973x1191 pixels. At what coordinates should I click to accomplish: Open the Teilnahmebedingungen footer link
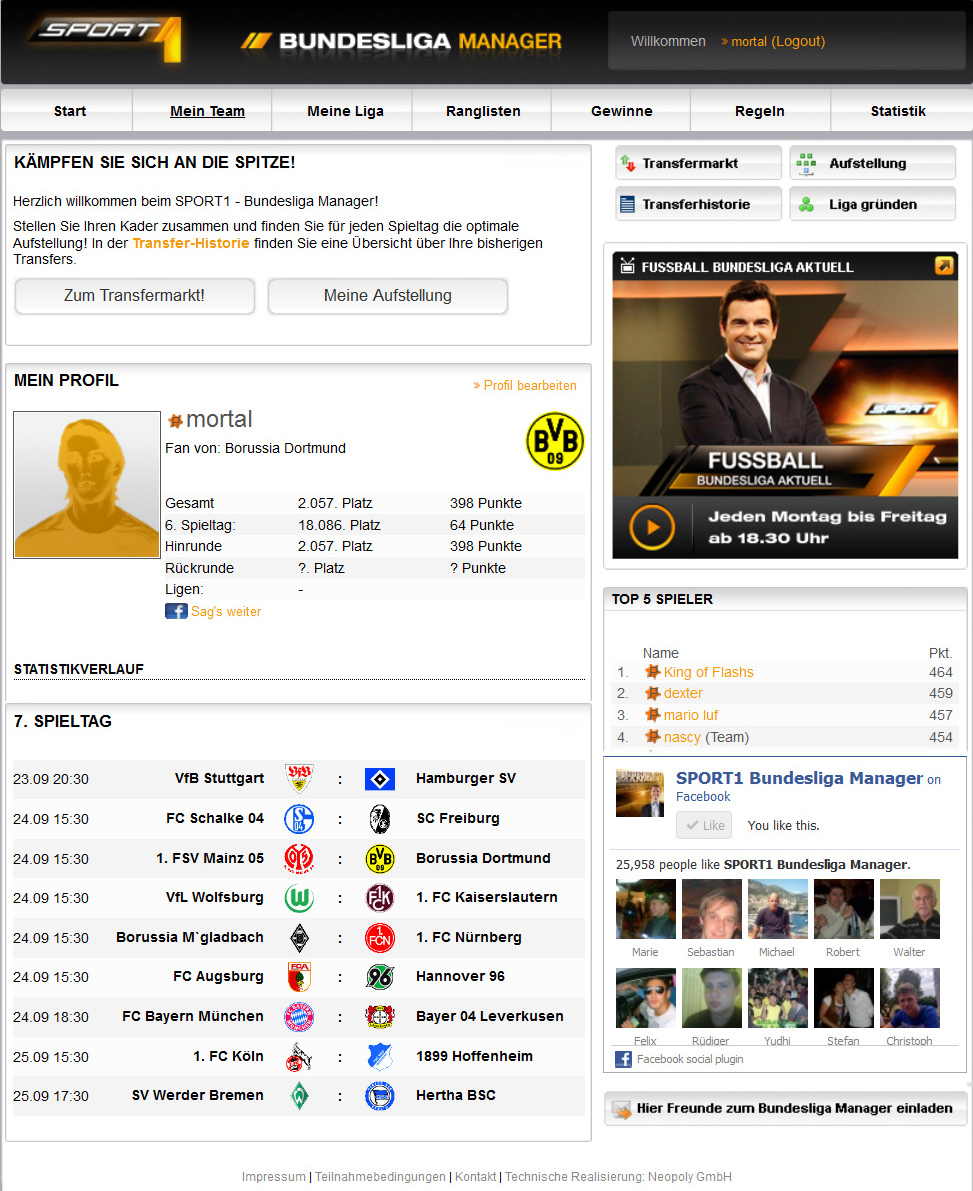[381, 1177]
